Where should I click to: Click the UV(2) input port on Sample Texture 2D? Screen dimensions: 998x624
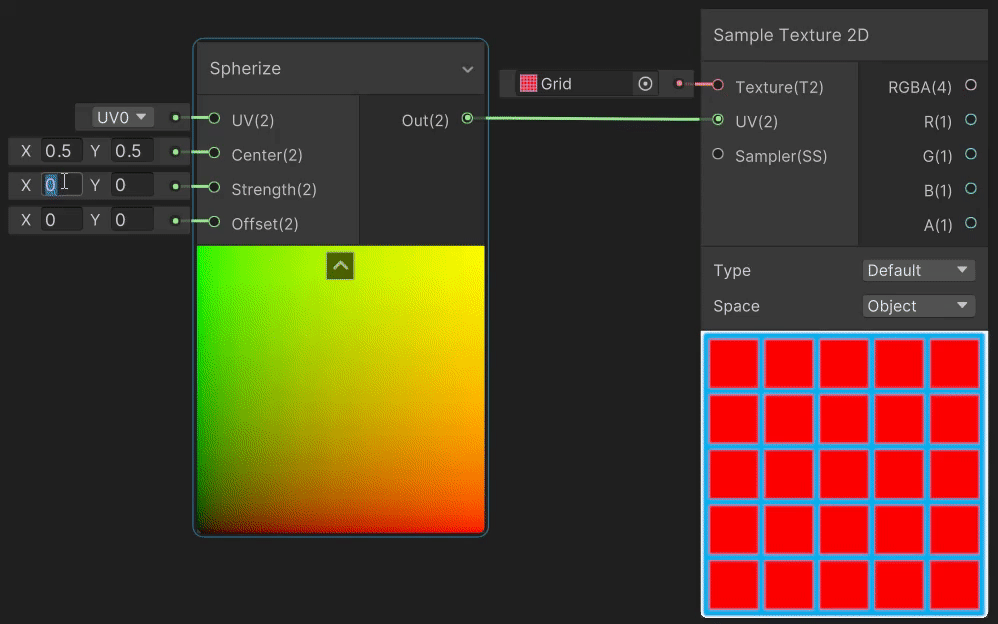tap(718, 120)
